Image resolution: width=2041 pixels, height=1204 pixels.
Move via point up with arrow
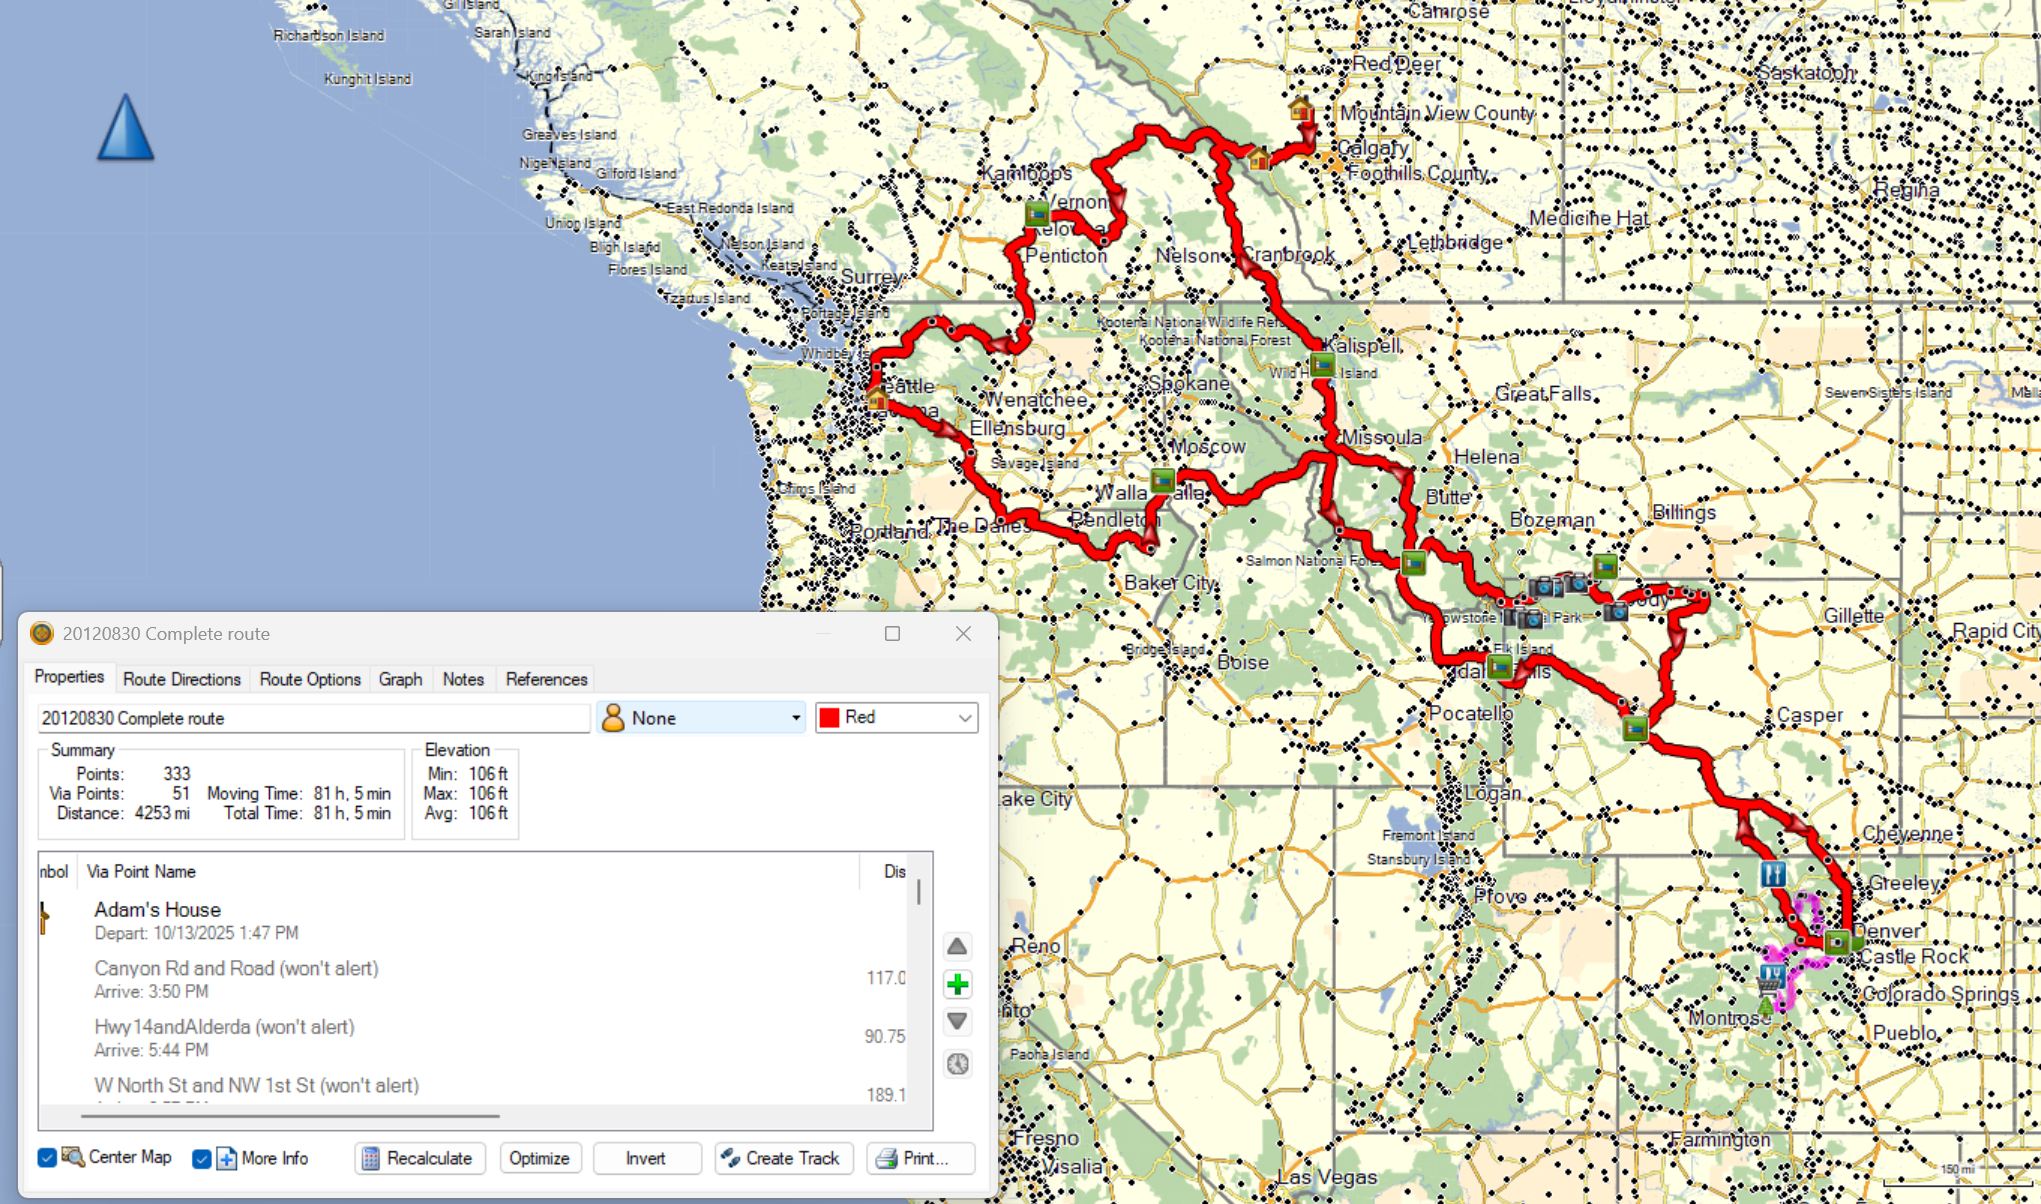(x=957, y=946)
